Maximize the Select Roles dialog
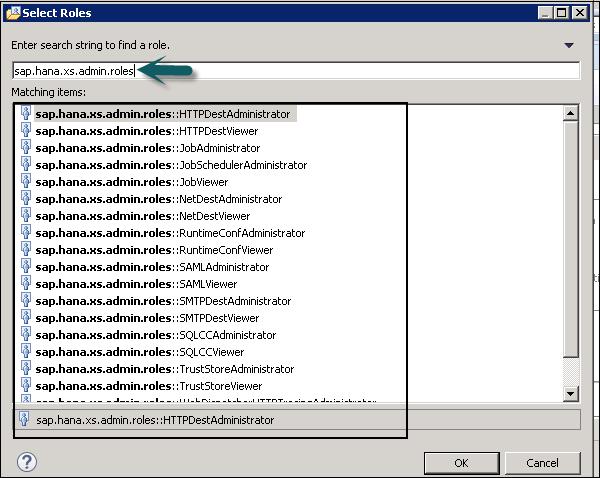Image resolution: width=600 pixels, height=478 pixels. [562, 13]
